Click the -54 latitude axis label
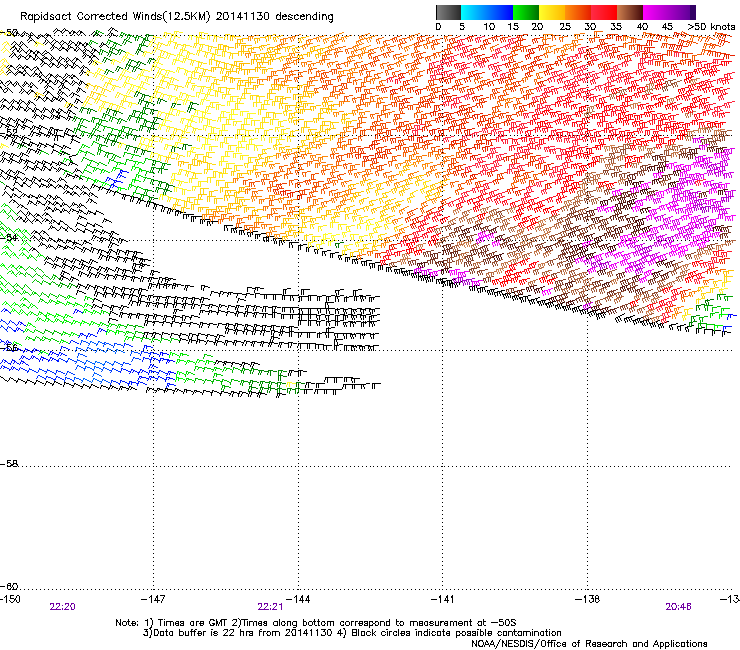740x650 pixels. coord(9,237)
